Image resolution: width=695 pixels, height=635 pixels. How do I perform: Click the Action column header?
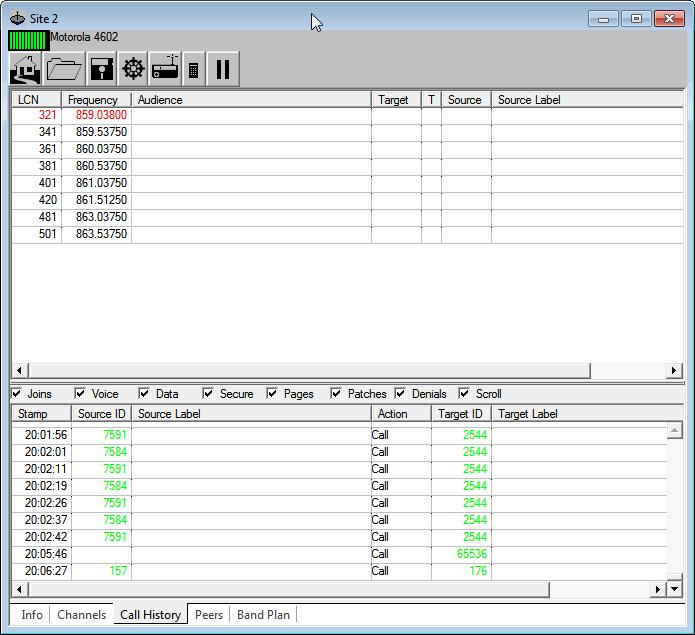[x=401, y=414]
